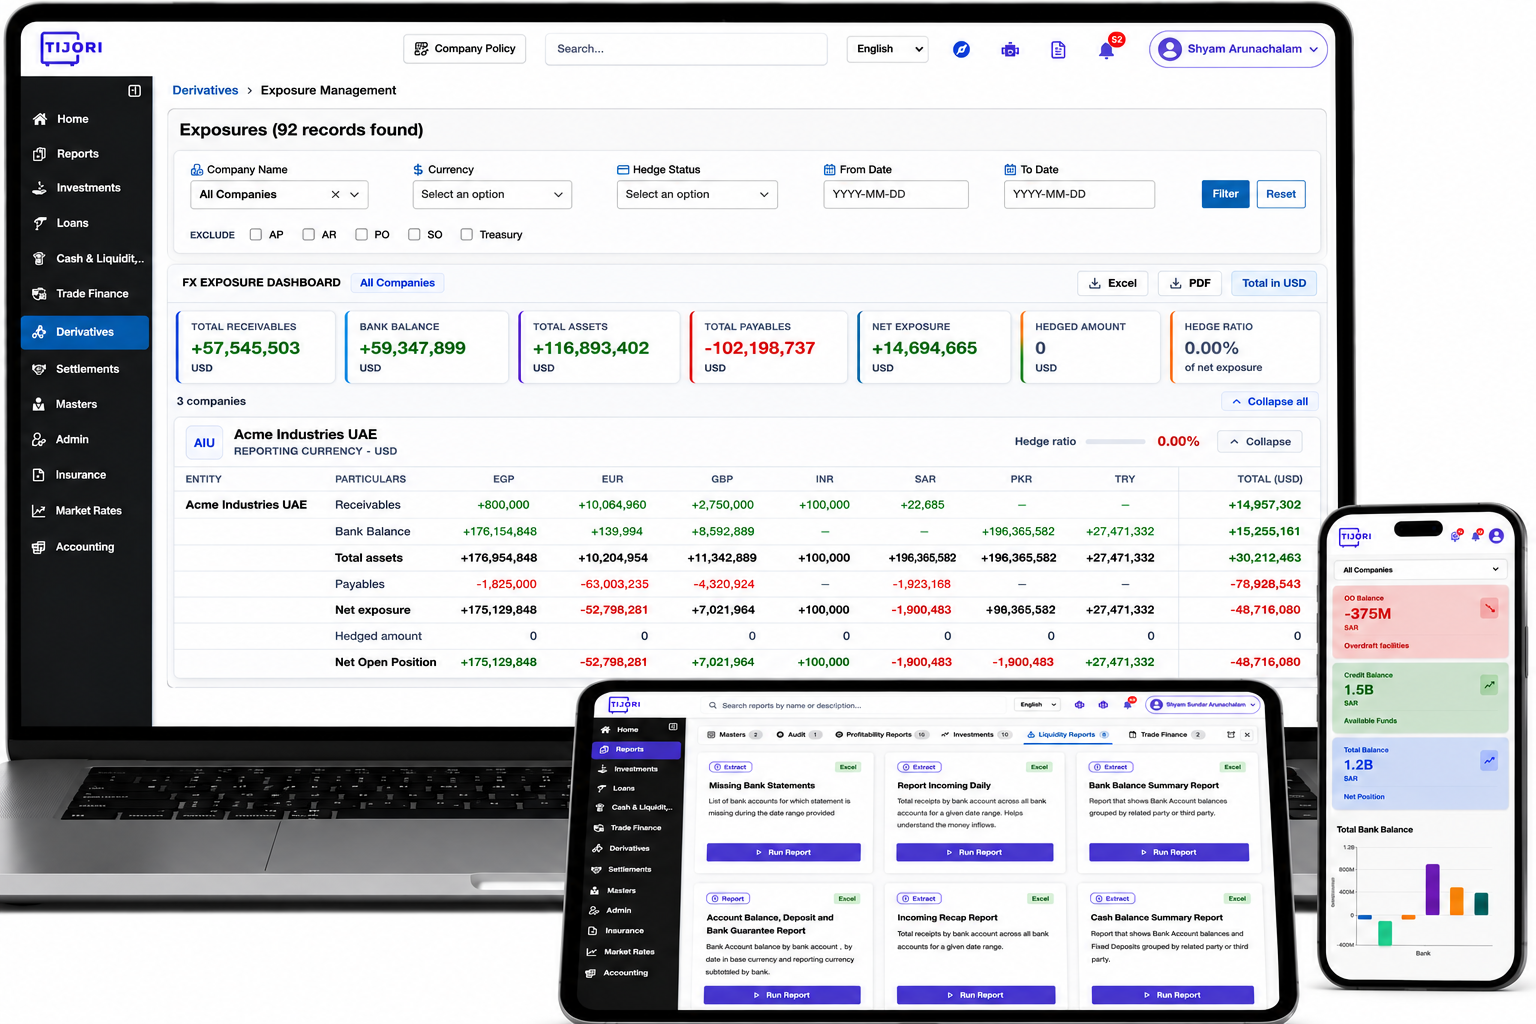Open the robot assistant icon in the laptop header
1536x1024 pixels.
pyautogui.click(x=1010, y=49)
